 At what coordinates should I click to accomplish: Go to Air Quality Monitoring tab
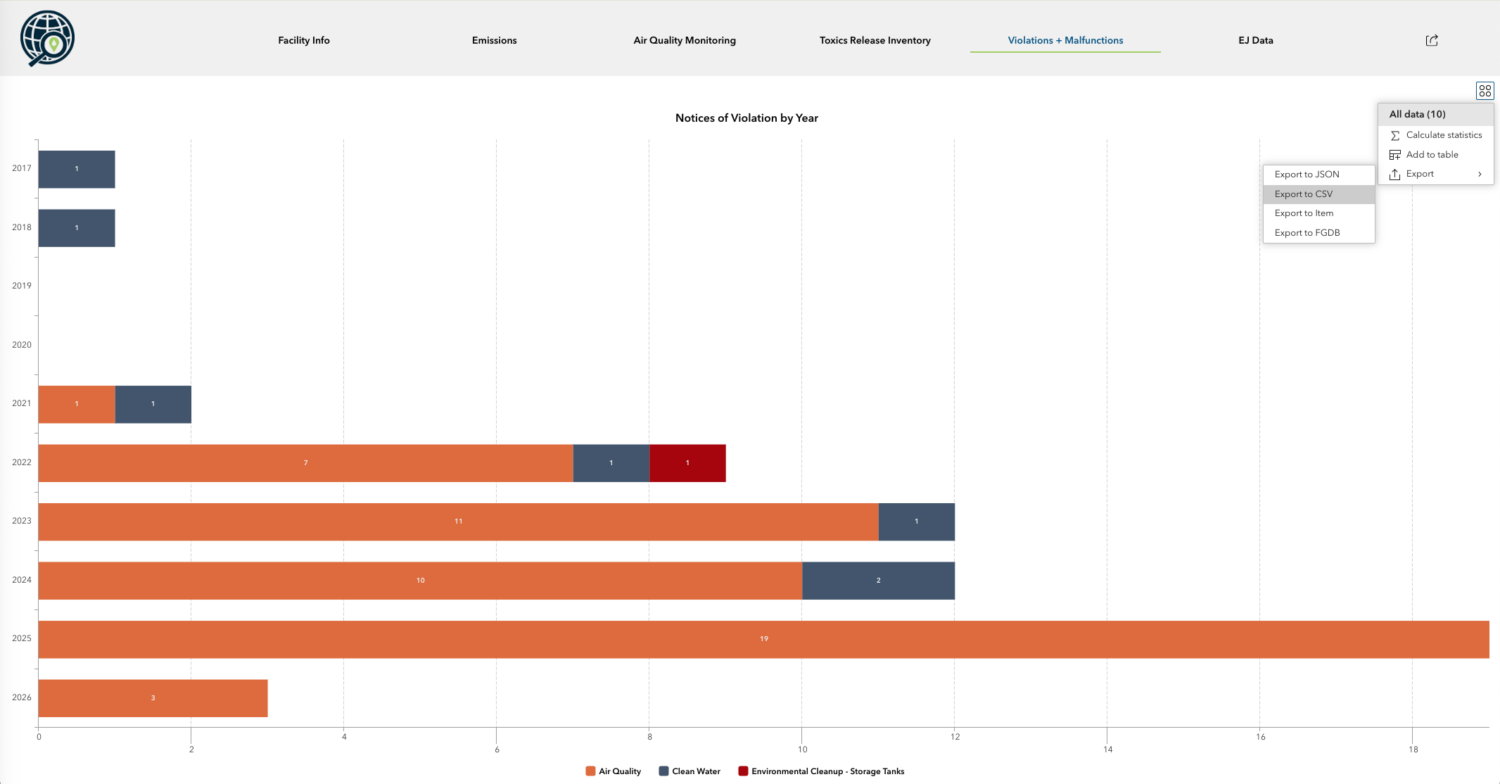[x=684, y=41]
